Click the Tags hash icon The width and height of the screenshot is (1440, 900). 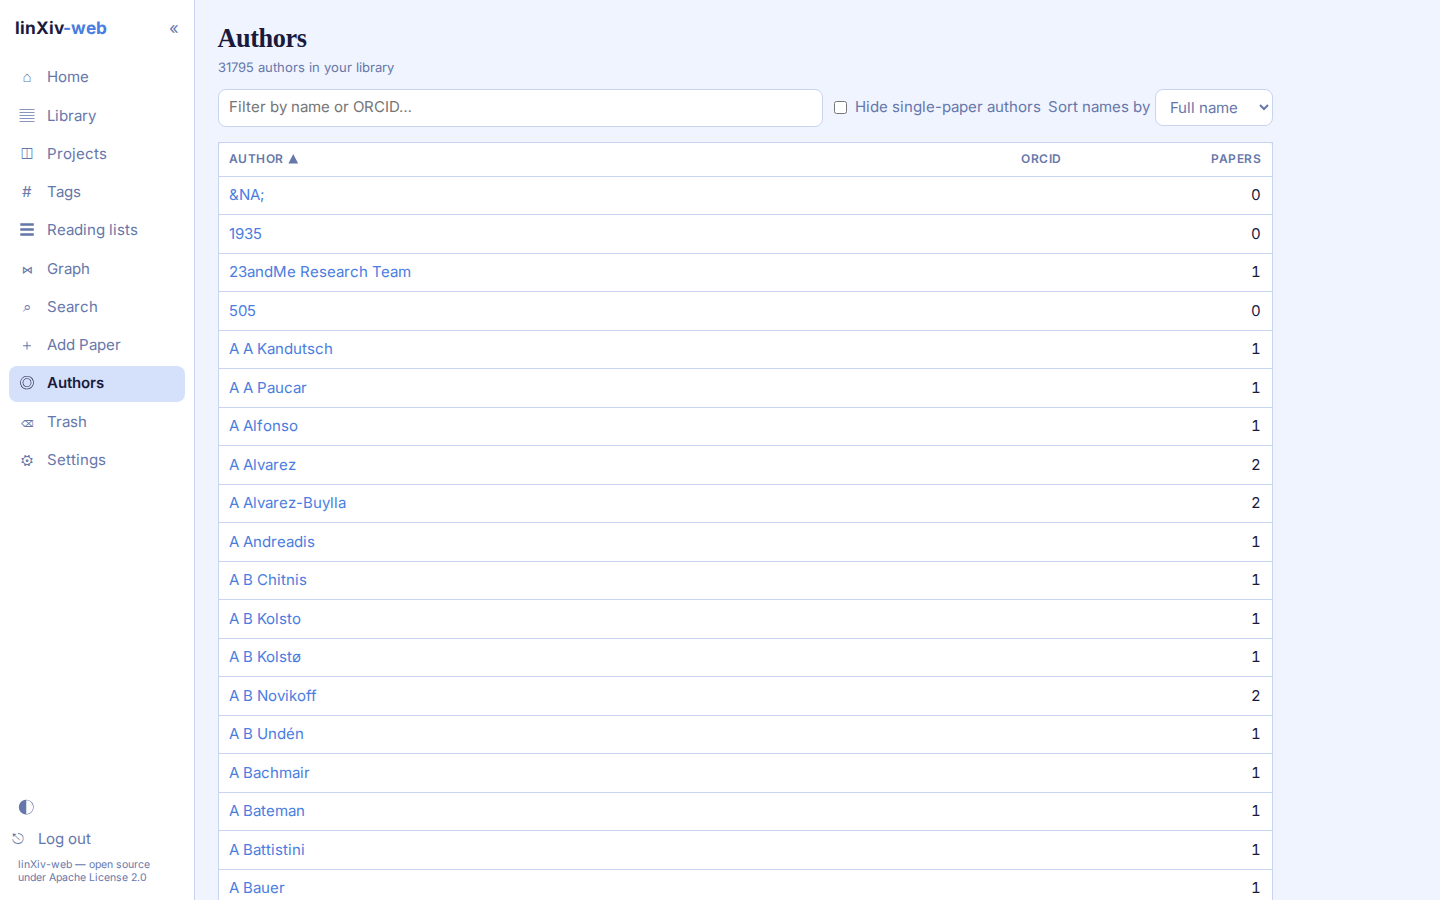pyautogui.click(x=27, y=192)
